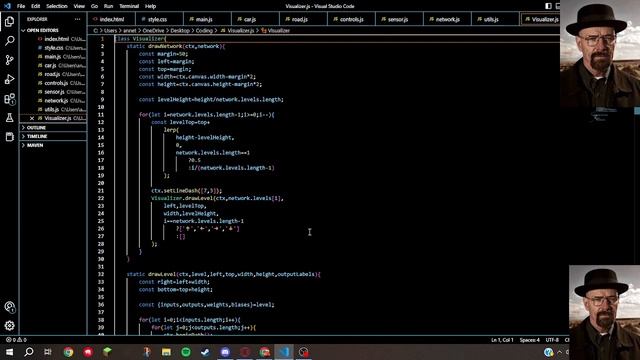Open sensor.js in Open Editors list
The width and height of the screenshot is (640, 360).
(53, 92)
